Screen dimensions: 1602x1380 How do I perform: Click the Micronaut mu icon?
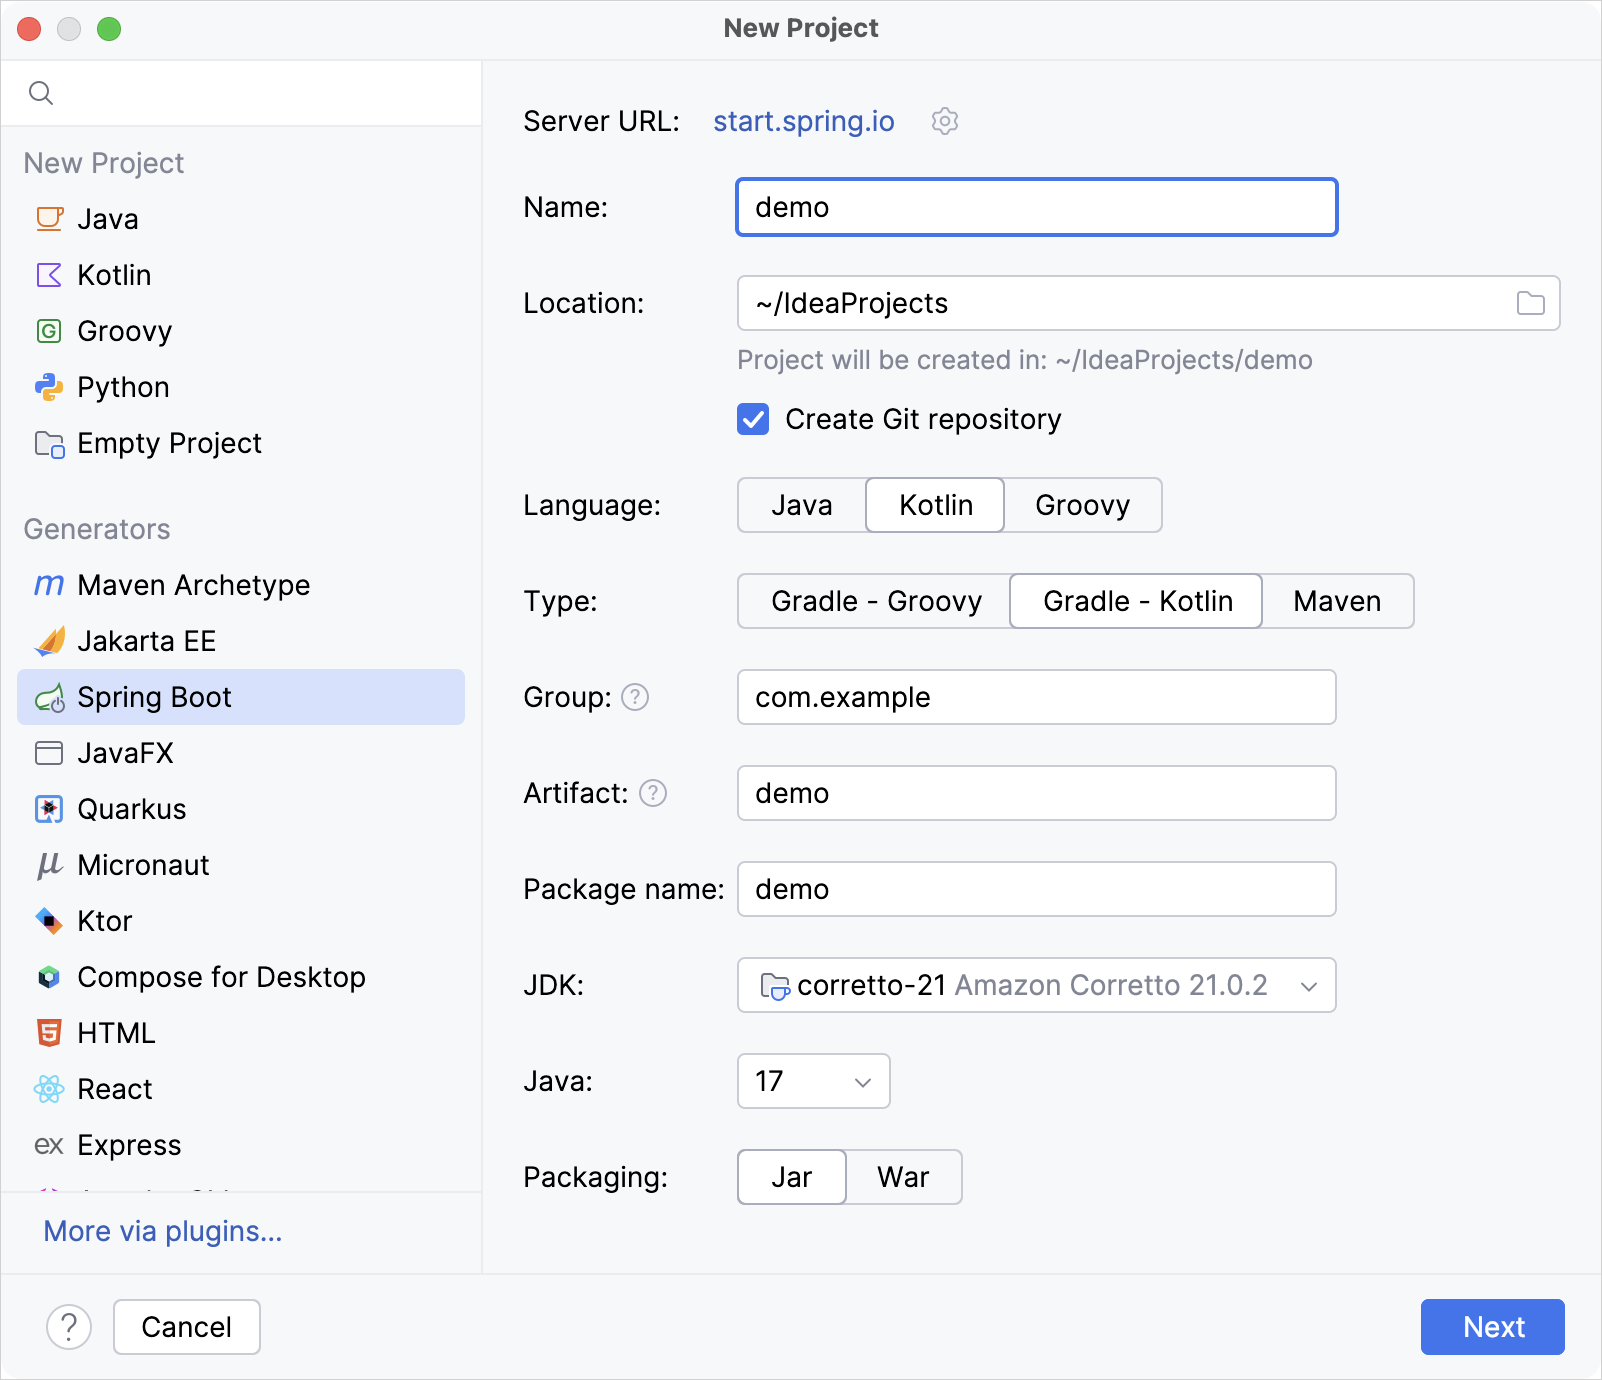tap(49, 865)
